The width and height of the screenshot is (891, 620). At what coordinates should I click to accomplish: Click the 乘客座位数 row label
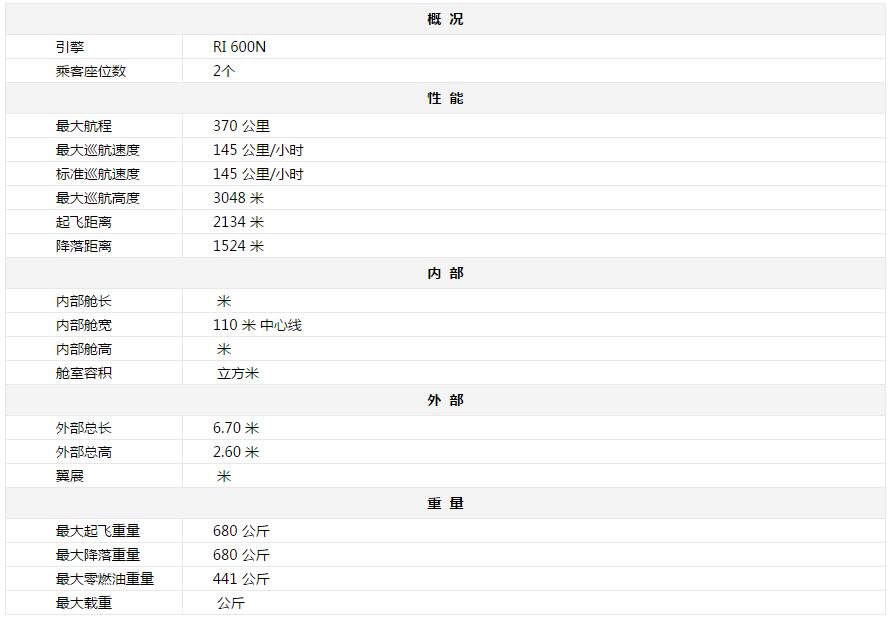tap(91, 71)
